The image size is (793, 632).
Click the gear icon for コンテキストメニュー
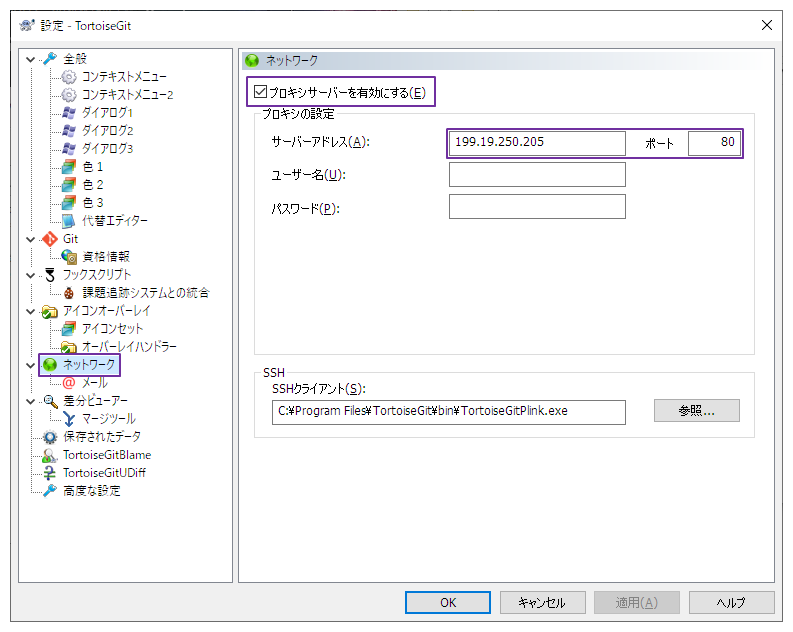point(69,77)
